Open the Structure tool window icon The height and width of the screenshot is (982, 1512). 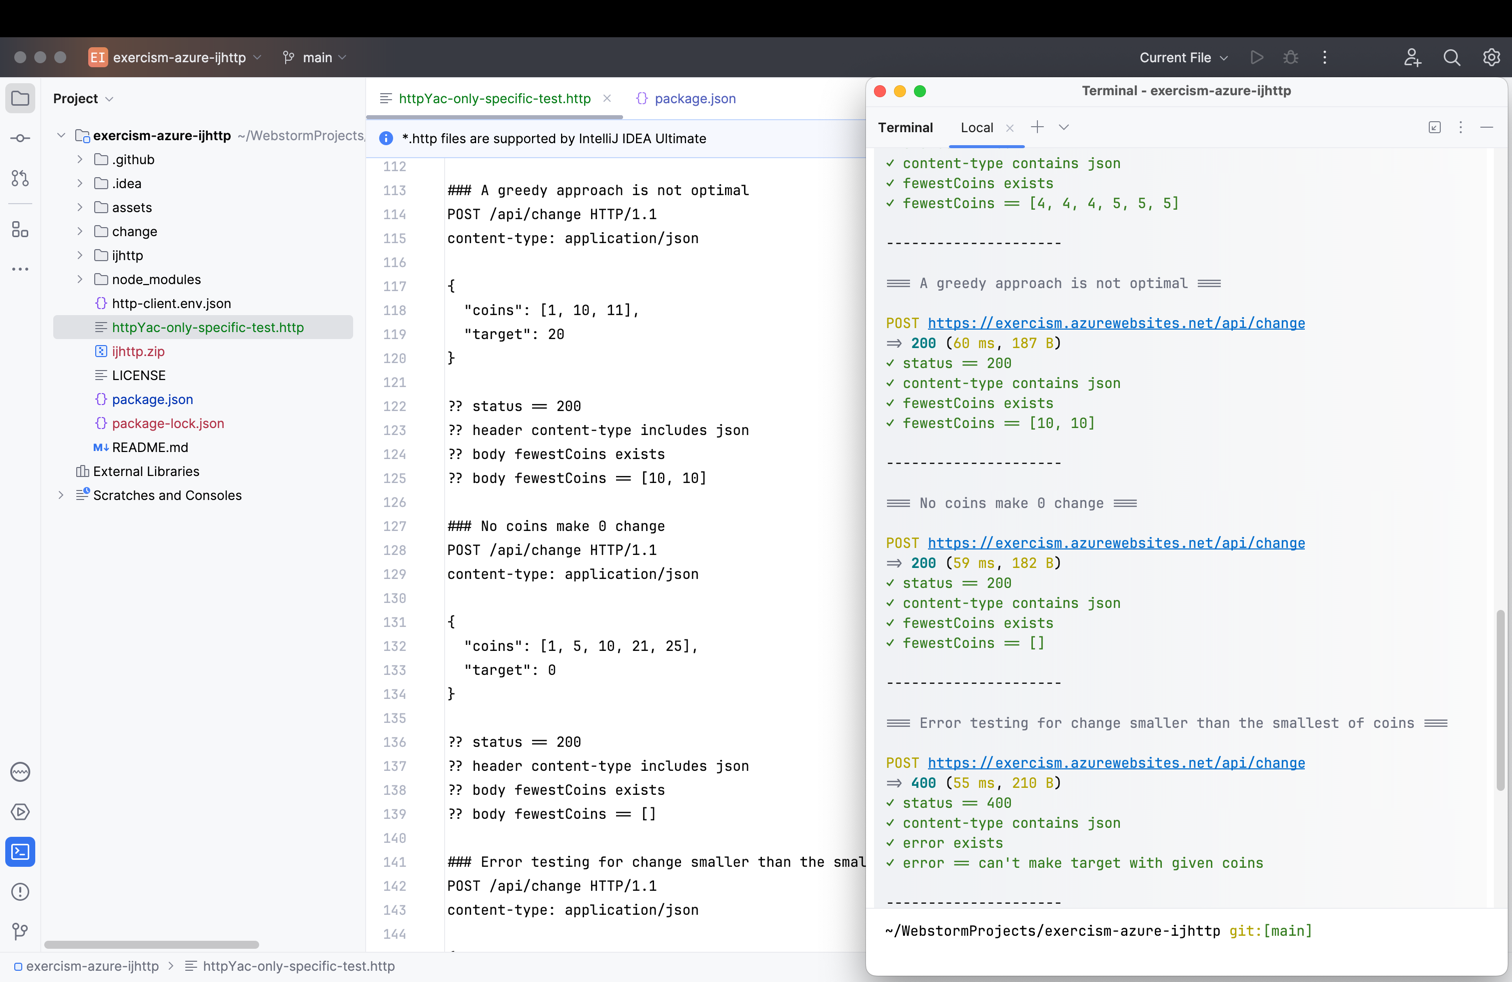(20, 230)
